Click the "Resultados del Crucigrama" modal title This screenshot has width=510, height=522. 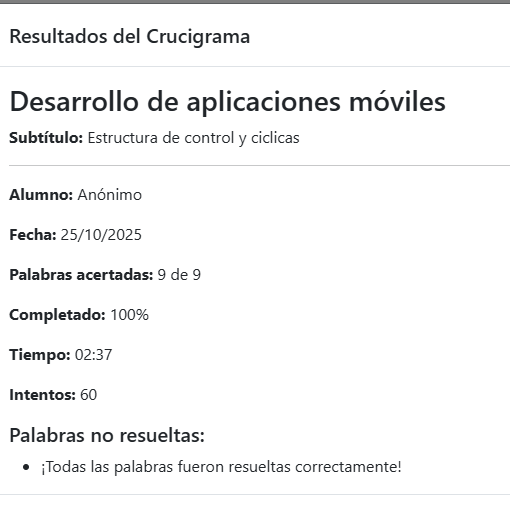(x=130, y=37)
